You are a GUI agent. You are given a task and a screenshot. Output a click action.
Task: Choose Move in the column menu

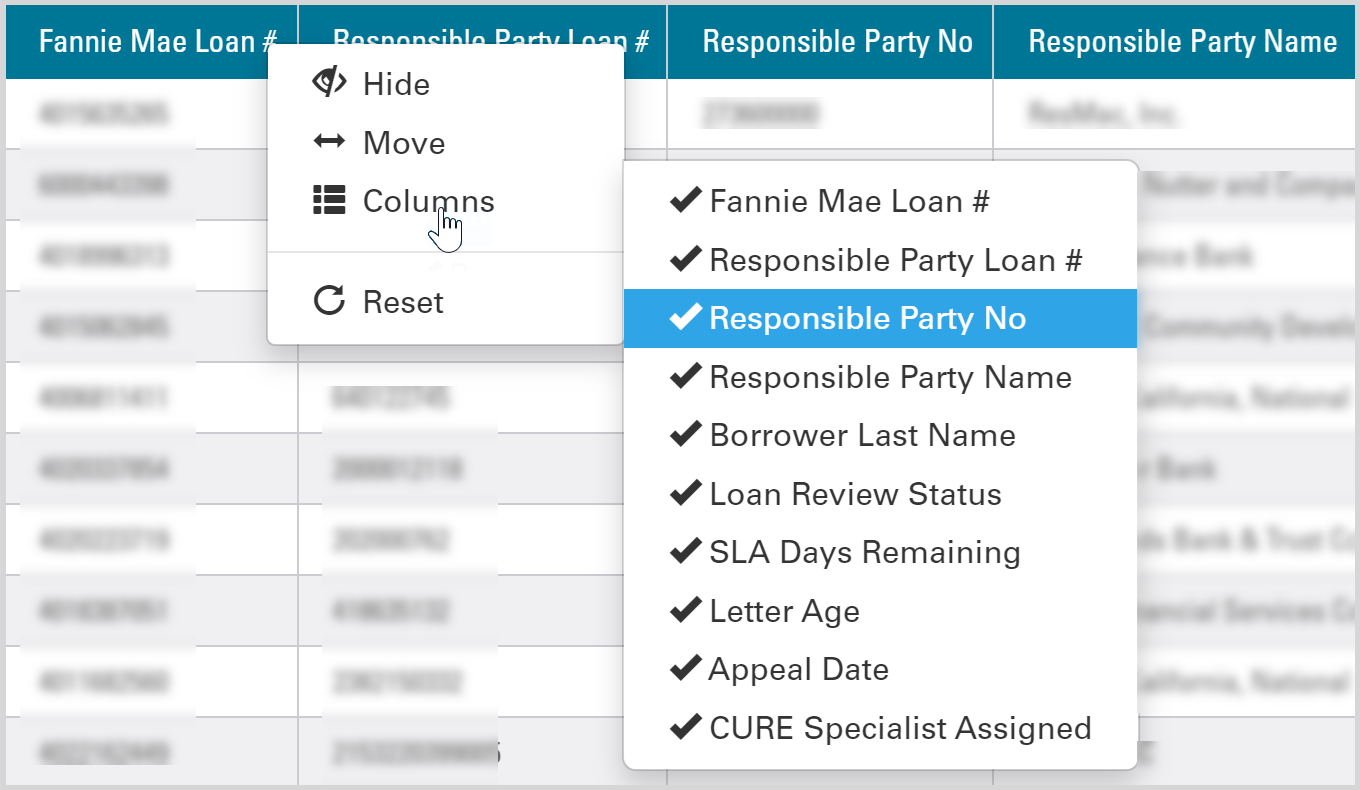coord(445,143)
